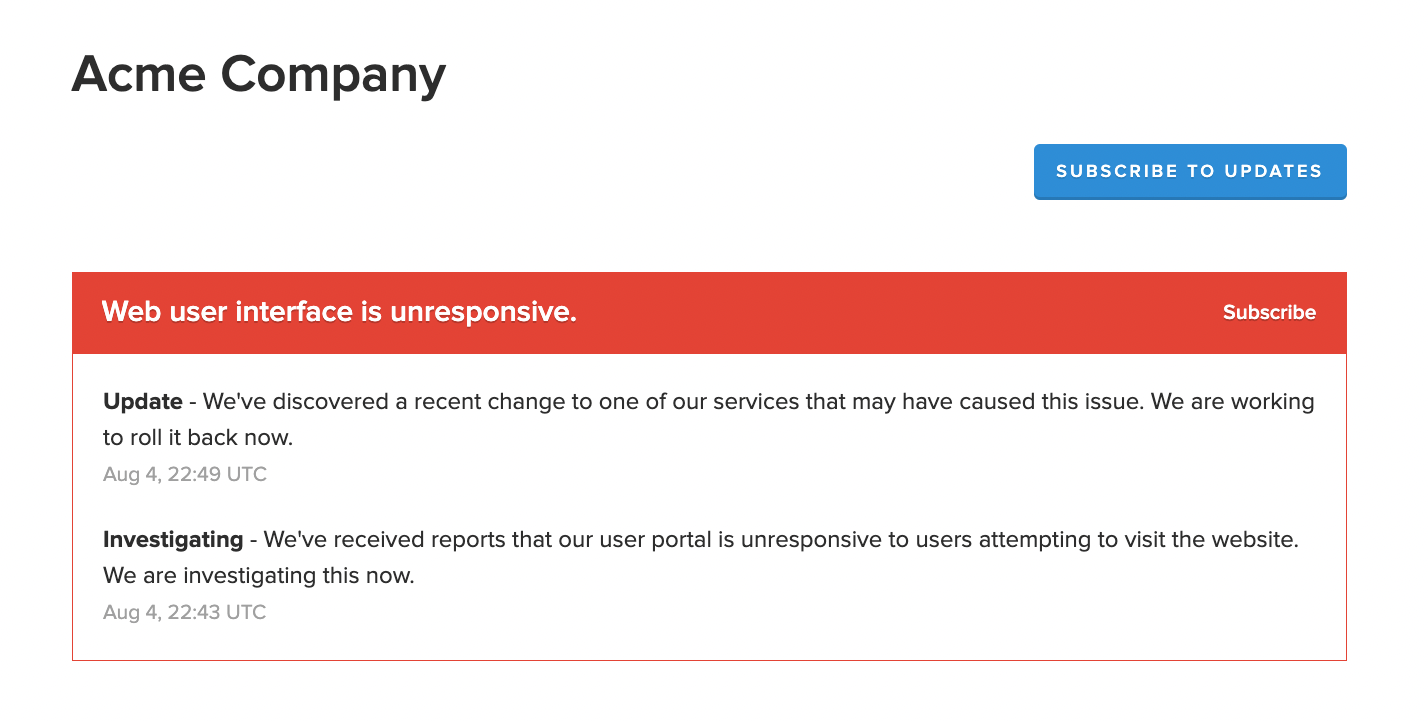Click the Subscribe to Updates button

(1189, 171)
